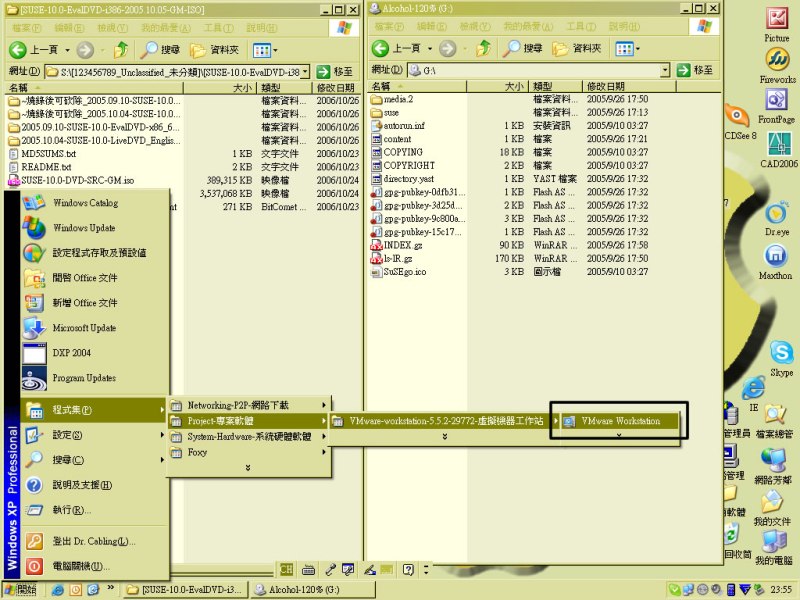Launch Microsoft Update from the Start menu

click(x=95, y=328)
